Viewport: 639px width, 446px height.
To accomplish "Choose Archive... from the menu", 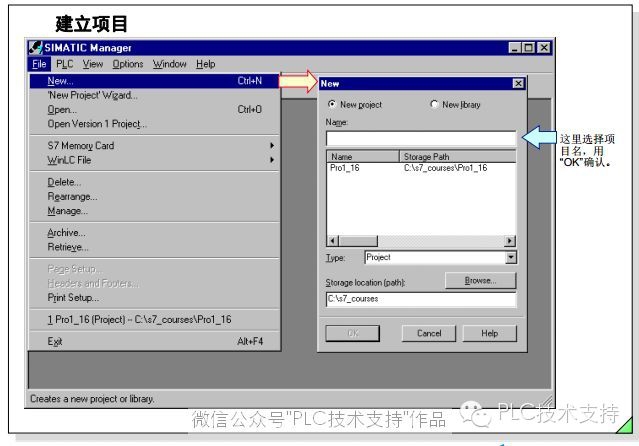I will click(x=154, y=232).
